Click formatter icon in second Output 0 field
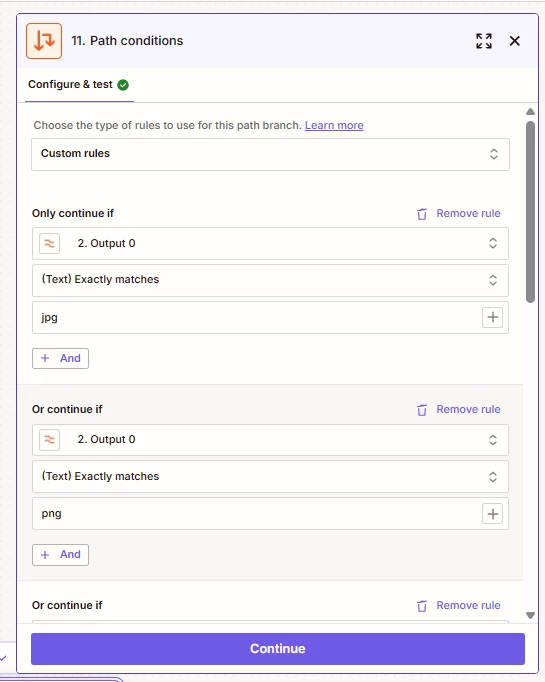Viewport: 545px width, 682px height. pyautogui.click(x=50, y=440)
